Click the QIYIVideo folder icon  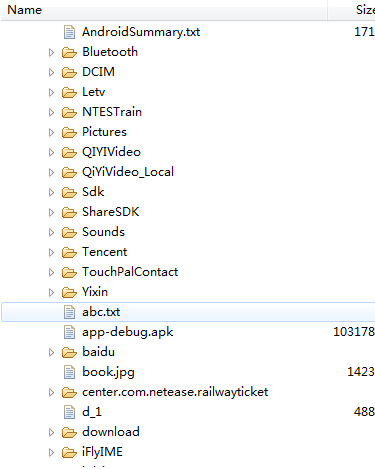[69, 152]
